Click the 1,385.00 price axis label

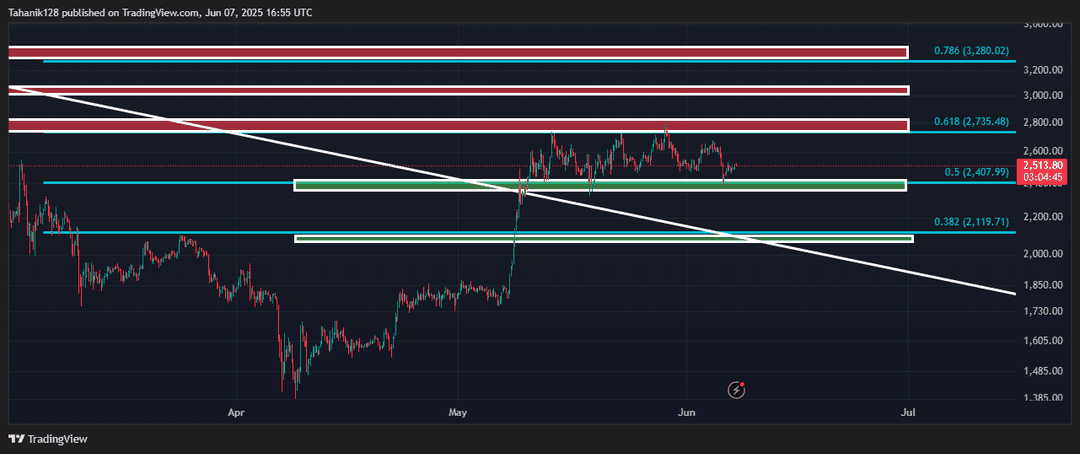pos(1043,398)
